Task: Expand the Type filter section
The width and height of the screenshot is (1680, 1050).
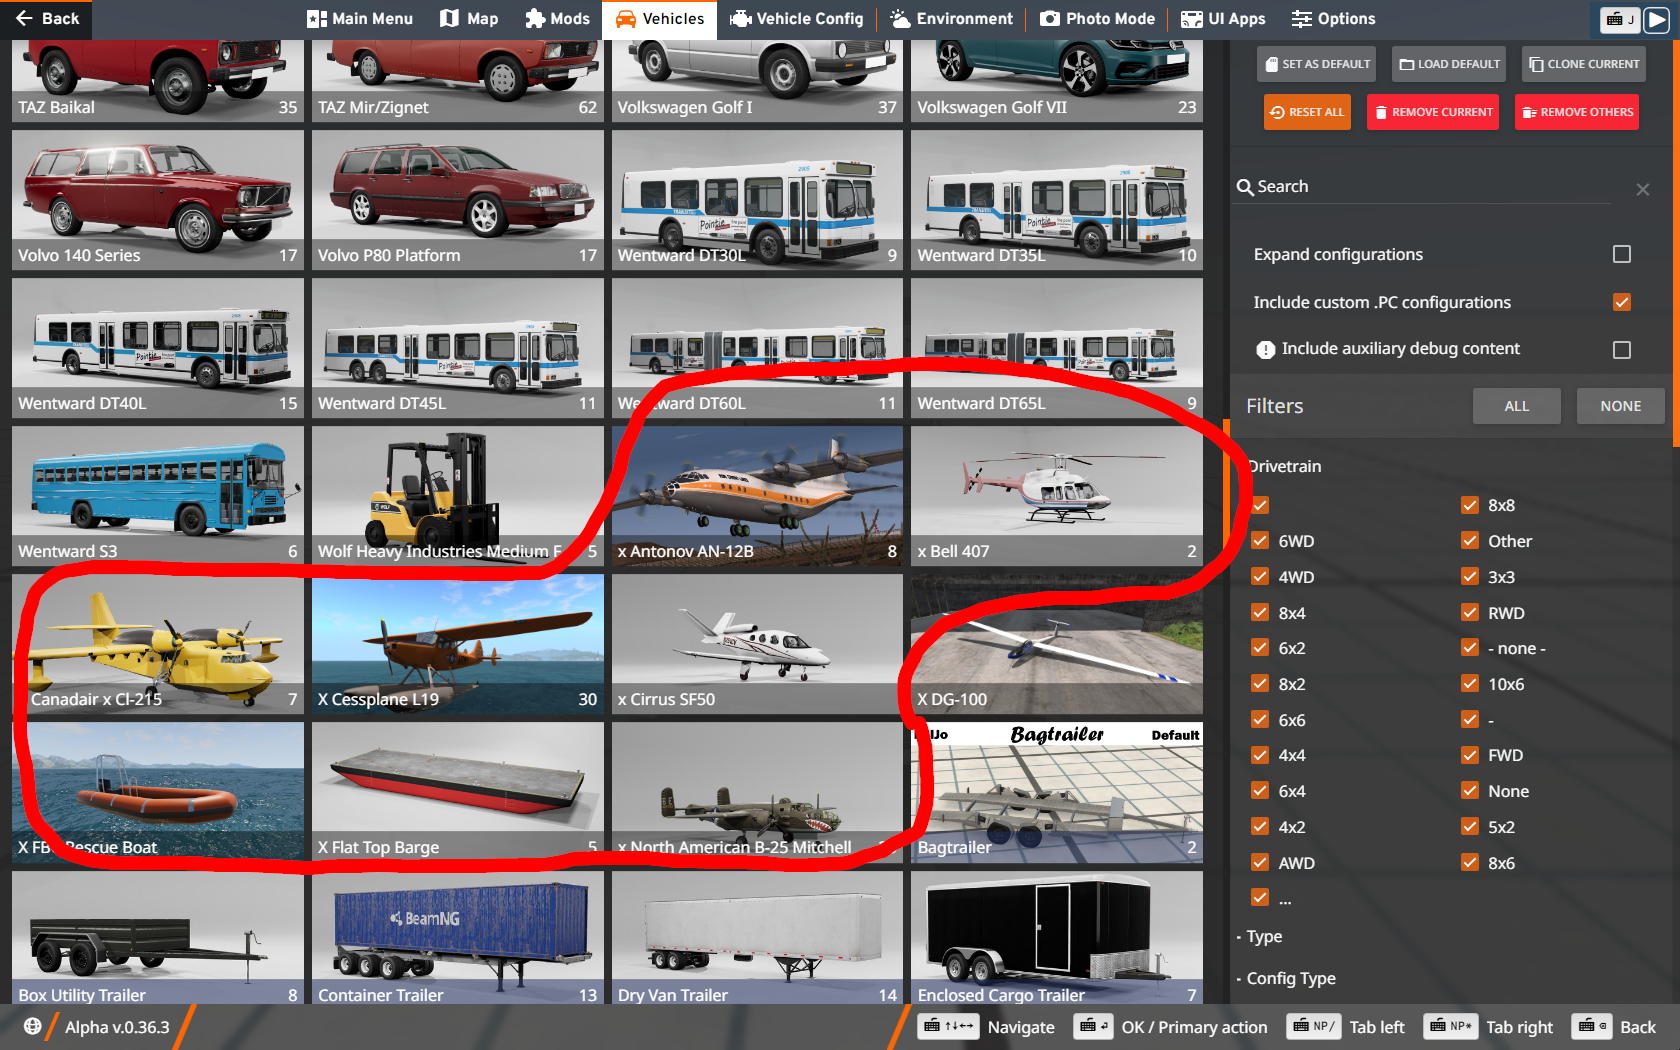Action: pyautogui.click(x=1261, y=936)
